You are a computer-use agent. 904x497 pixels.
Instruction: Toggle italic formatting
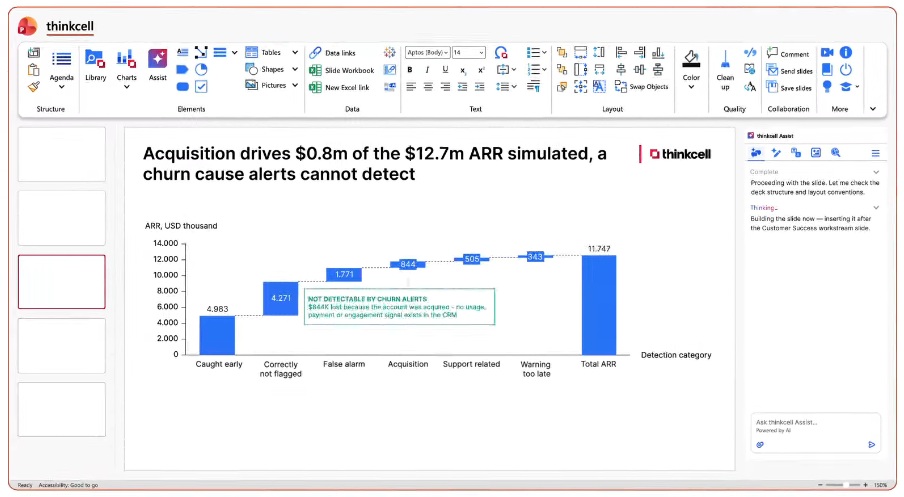[x=427, y=70]
